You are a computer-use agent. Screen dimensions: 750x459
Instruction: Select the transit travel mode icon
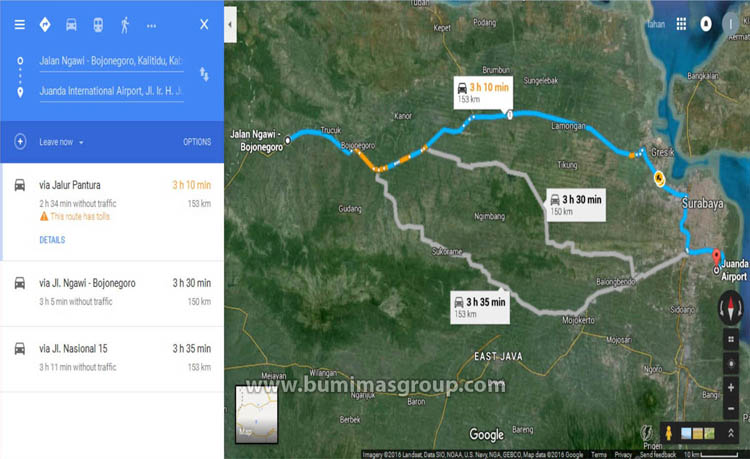(98, 24)
